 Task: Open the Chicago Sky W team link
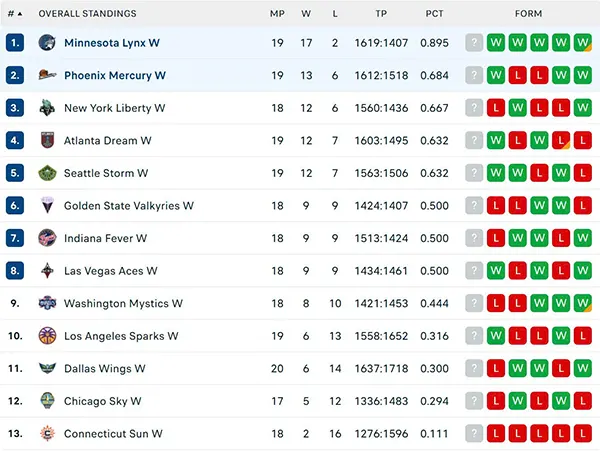pyautogui.click(x=103, y=401)
